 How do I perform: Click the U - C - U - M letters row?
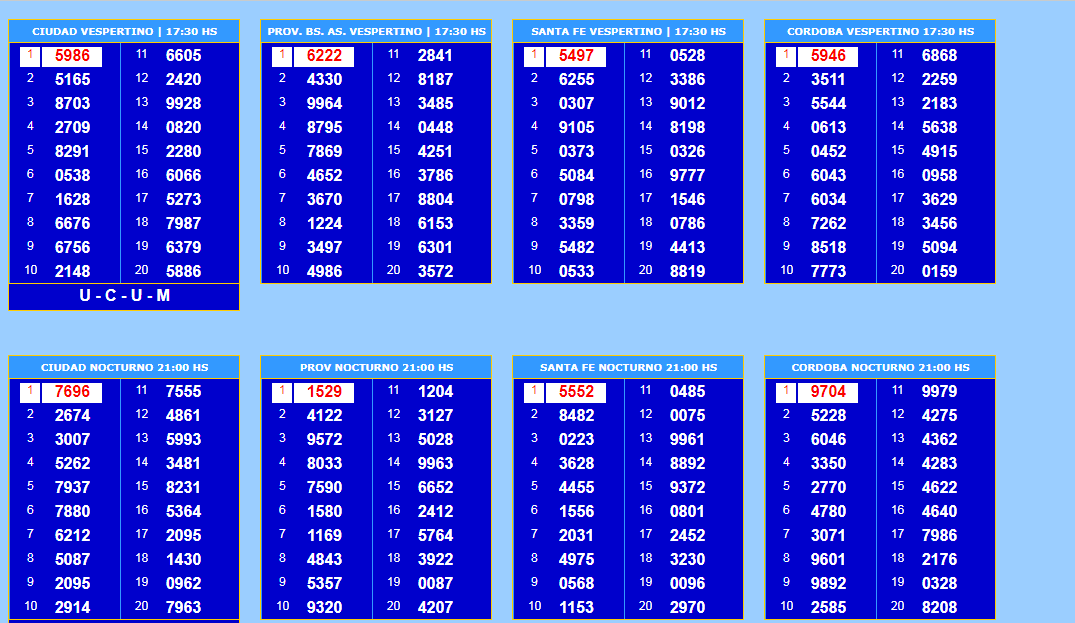tap(124, 296)
